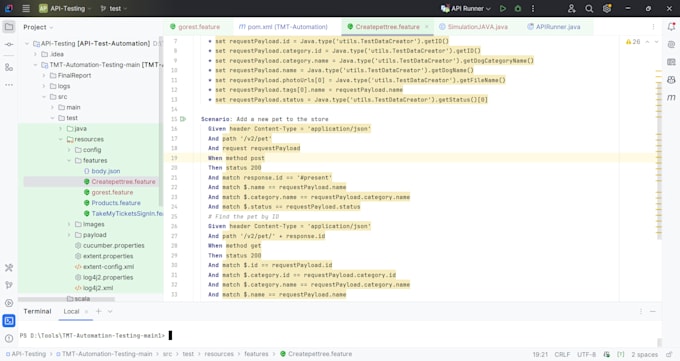
Task: Click 'Then status 200' on line 20
Action: [234, 168]
